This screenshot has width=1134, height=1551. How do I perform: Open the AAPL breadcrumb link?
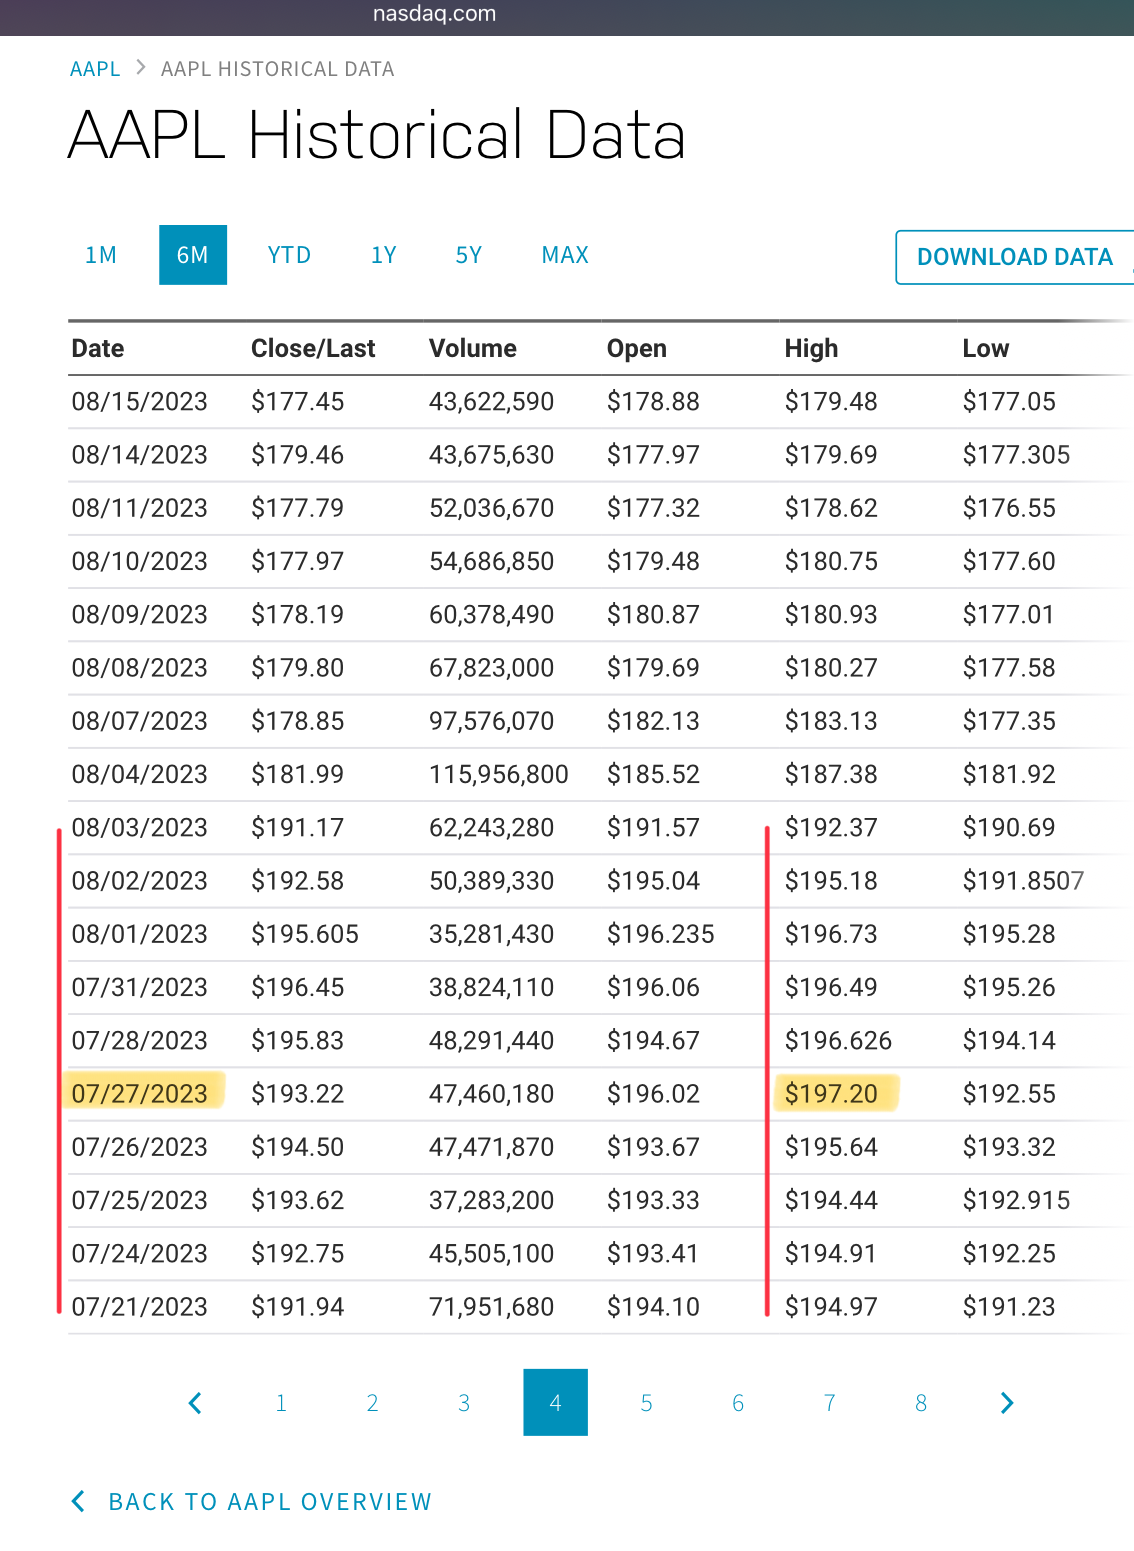(x=95, y=69)
